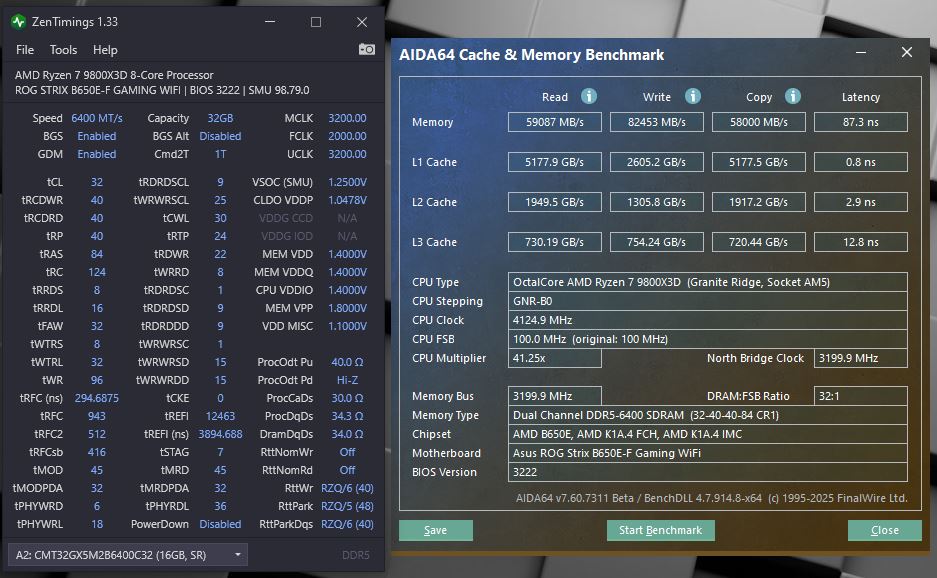Viewport: 937px width, 578px height.
Task: Open the File menu in ZenTimings
Action: (25, 50)
